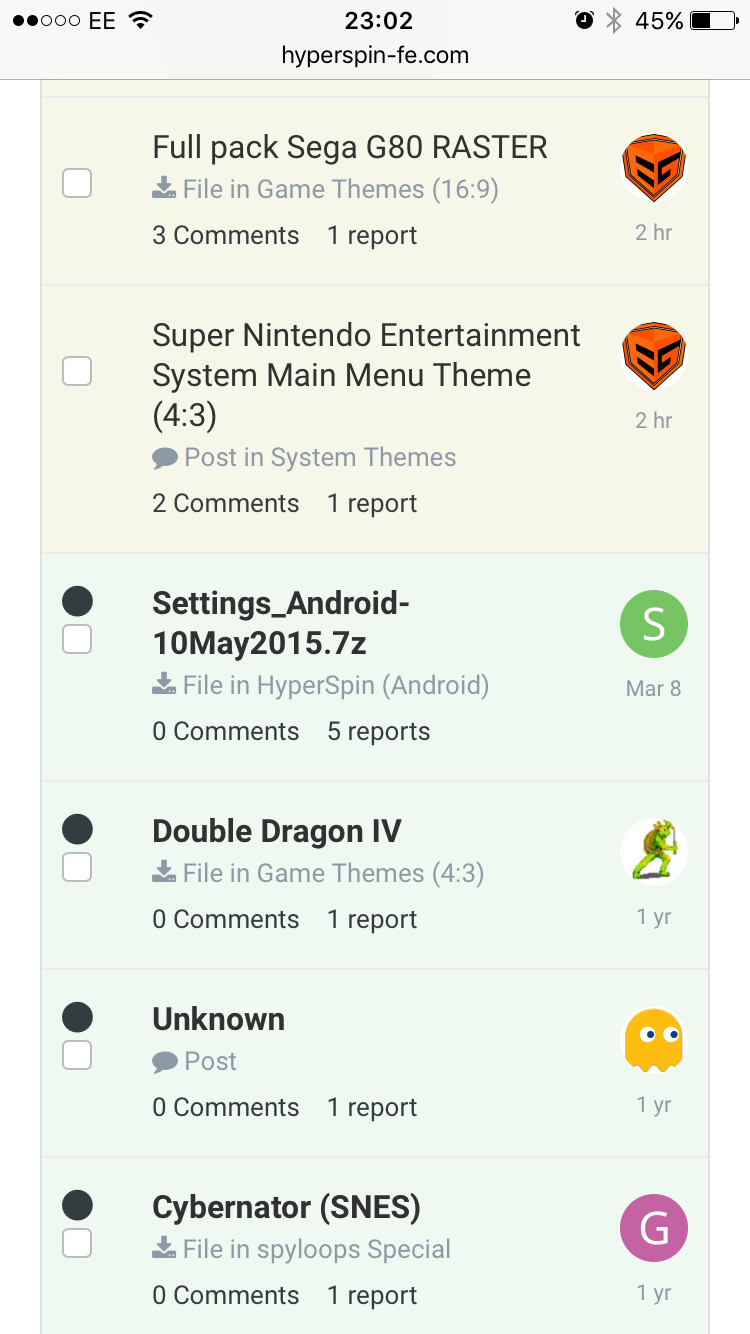Check the box for Settings_Android-10May2015.7z
This screenshot has width=750, height=1334.
77,639
